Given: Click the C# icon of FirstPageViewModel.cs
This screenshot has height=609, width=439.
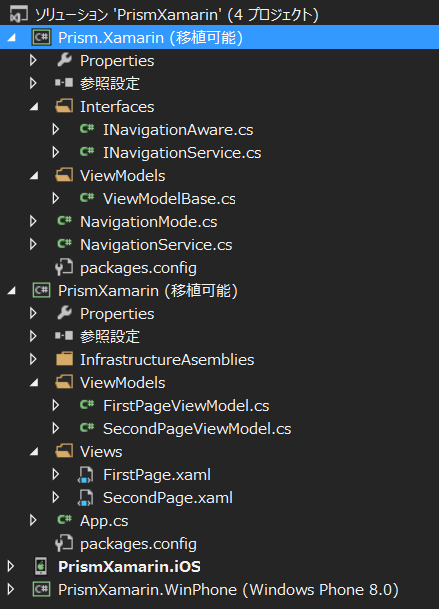Looking at the screenshot, I should [87, 405].
